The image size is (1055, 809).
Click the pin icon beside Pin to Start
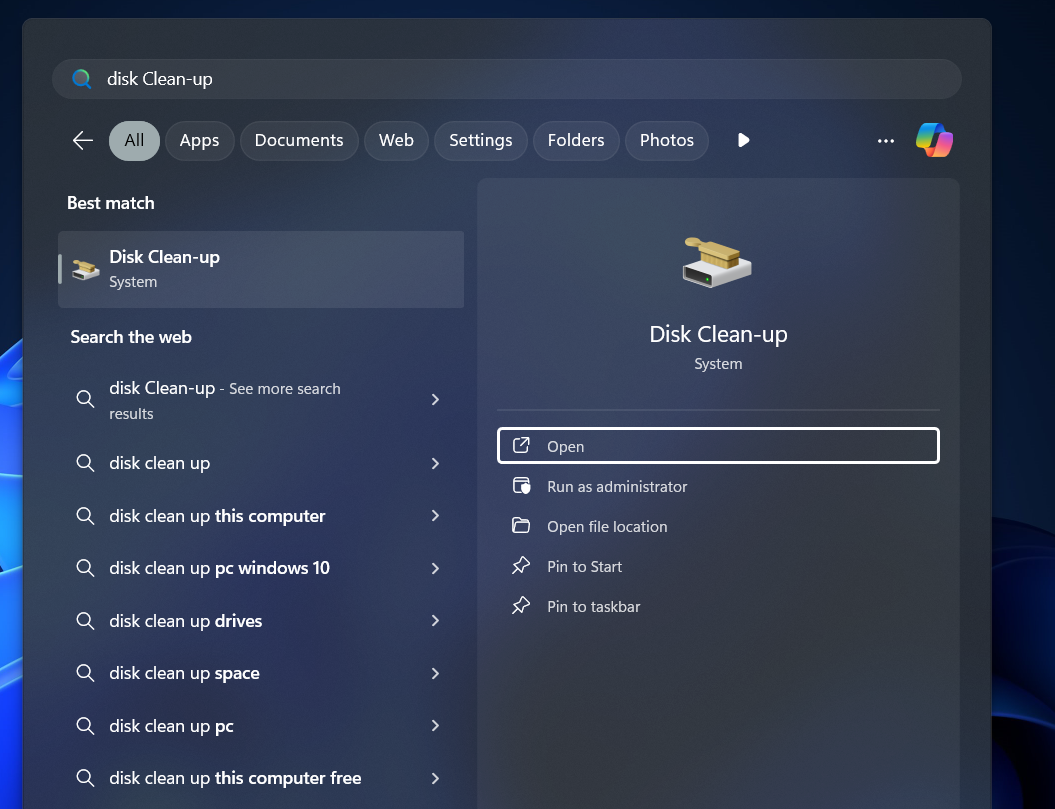pyautogui.click(x=521, y=566)
